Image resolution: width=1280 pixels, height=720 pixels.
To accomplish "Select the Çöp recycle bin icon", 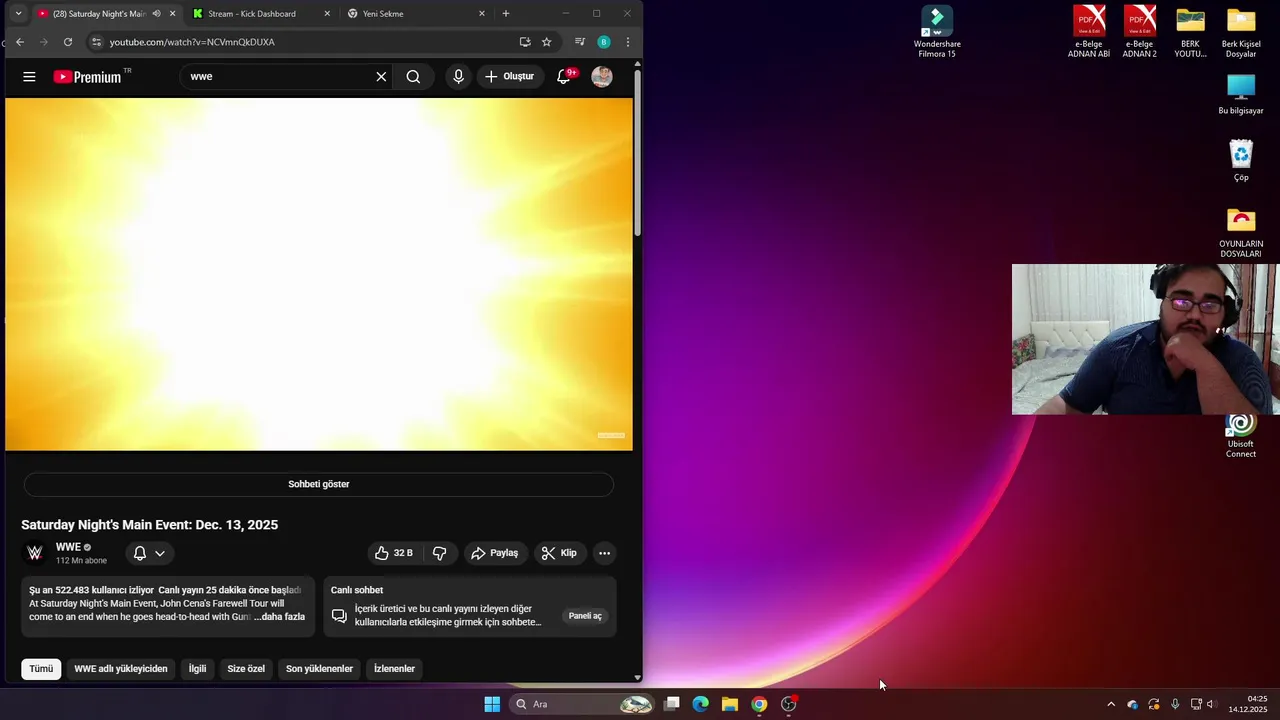I will (1241, 160).
